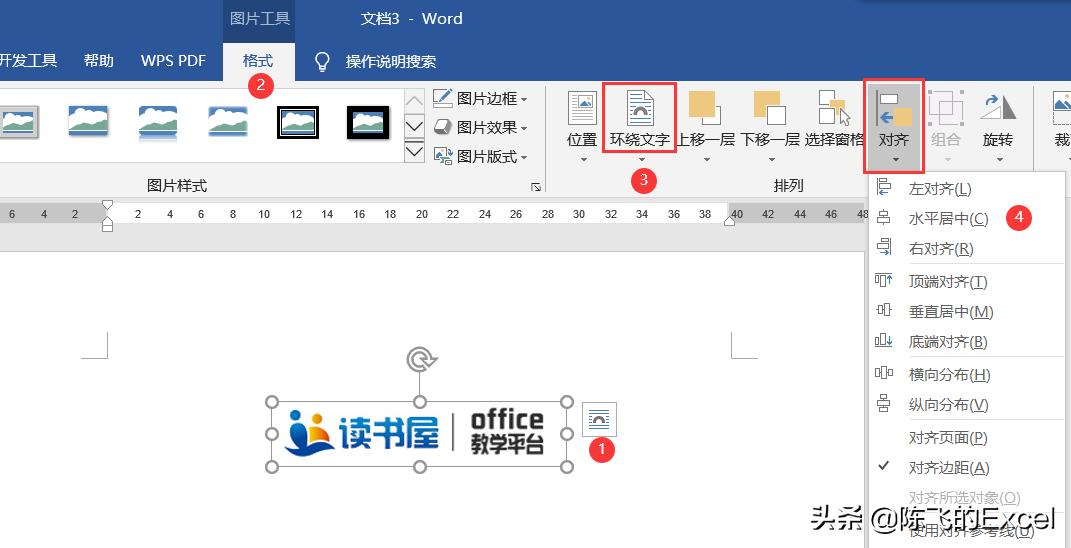The image size is (1071, 548).
Task: Click the bottom-center resize handle of picture
Action: point(420,467)
